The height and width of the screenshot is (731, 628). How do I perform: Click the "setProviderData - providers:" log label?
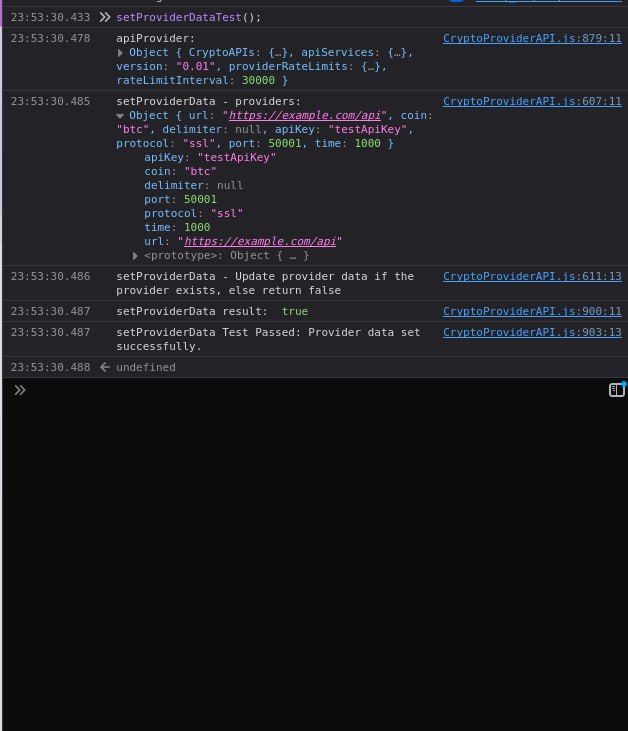tap(208, 101)
